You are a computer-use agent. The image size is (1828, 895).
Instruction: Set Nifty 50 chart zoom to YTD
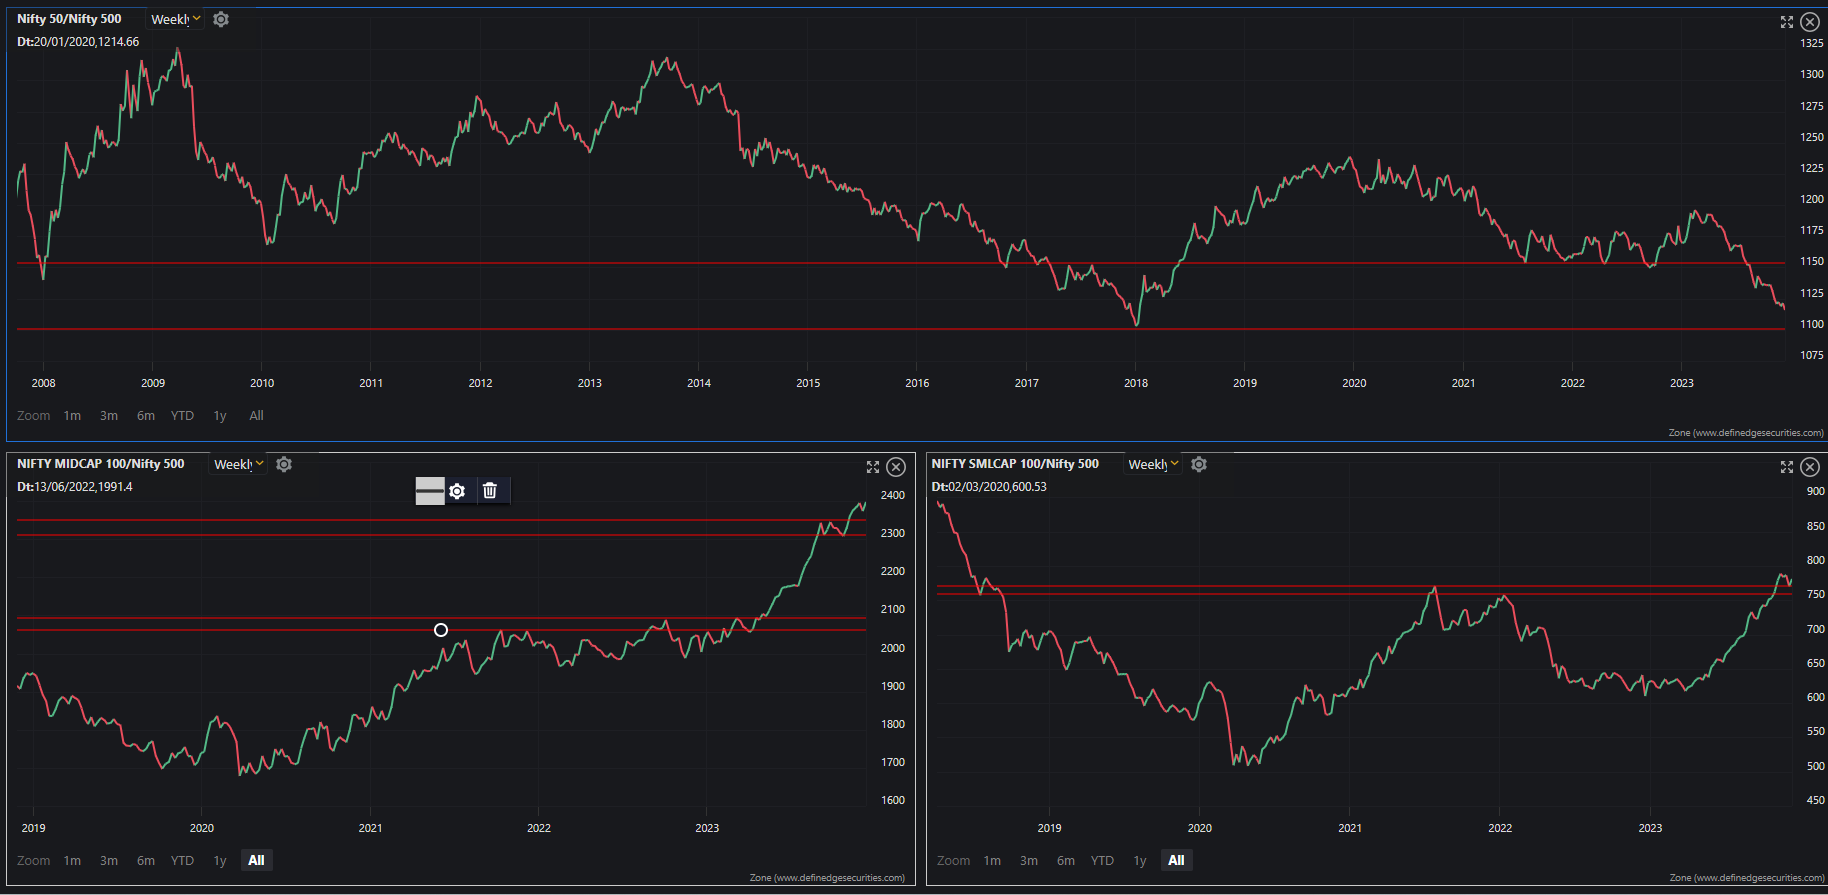[182, 416]
